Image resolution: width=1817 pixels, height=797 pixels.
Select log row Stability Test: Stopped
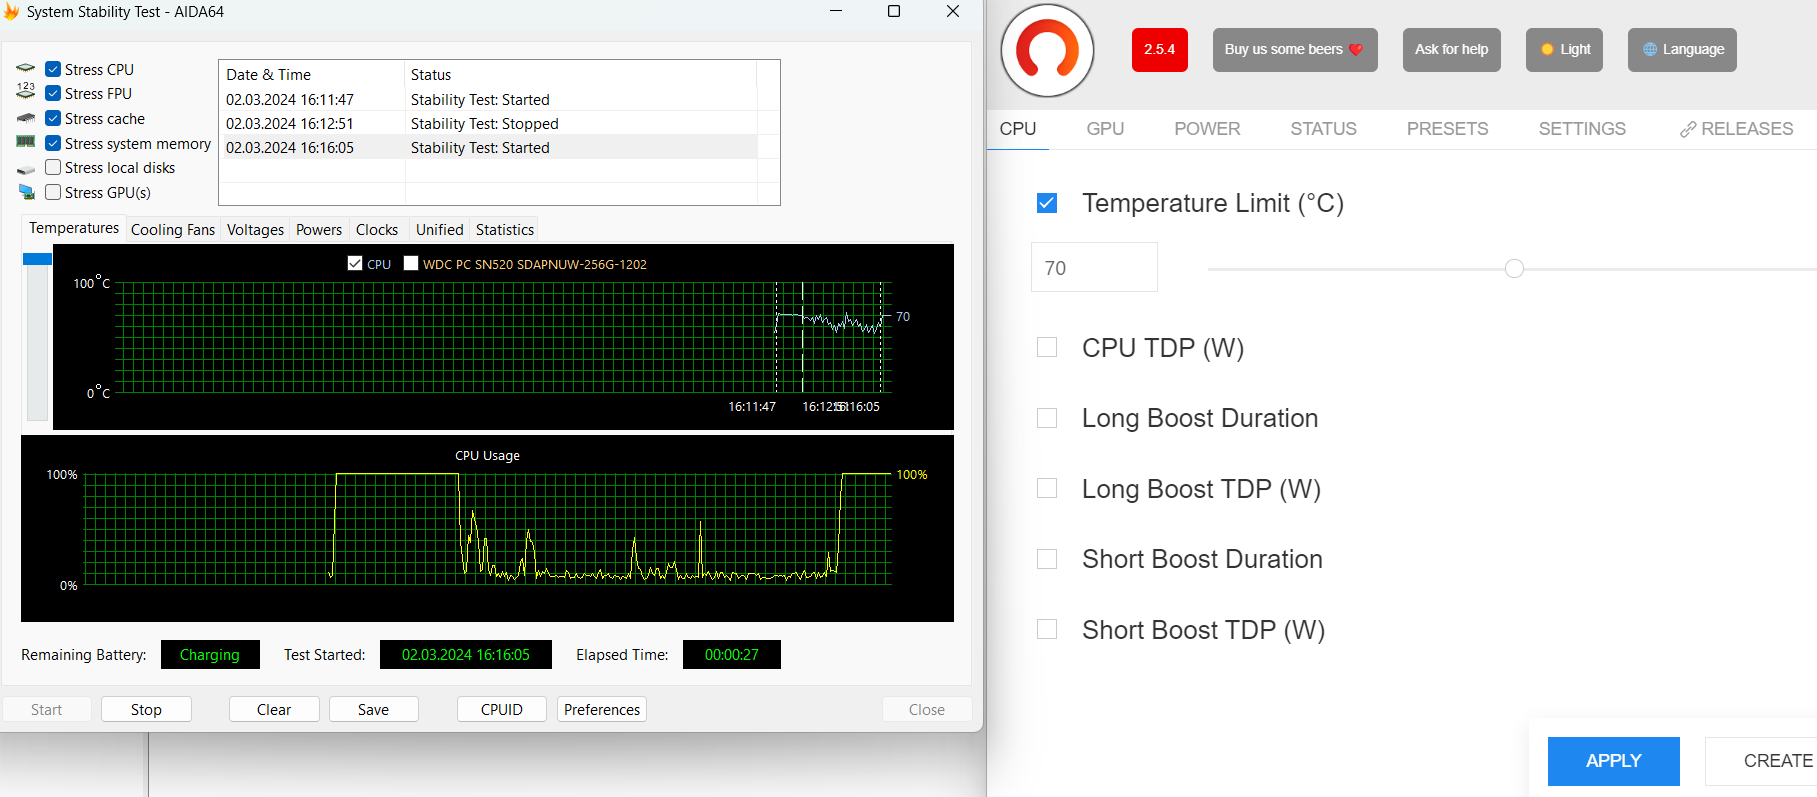click(x=488, y=123)
